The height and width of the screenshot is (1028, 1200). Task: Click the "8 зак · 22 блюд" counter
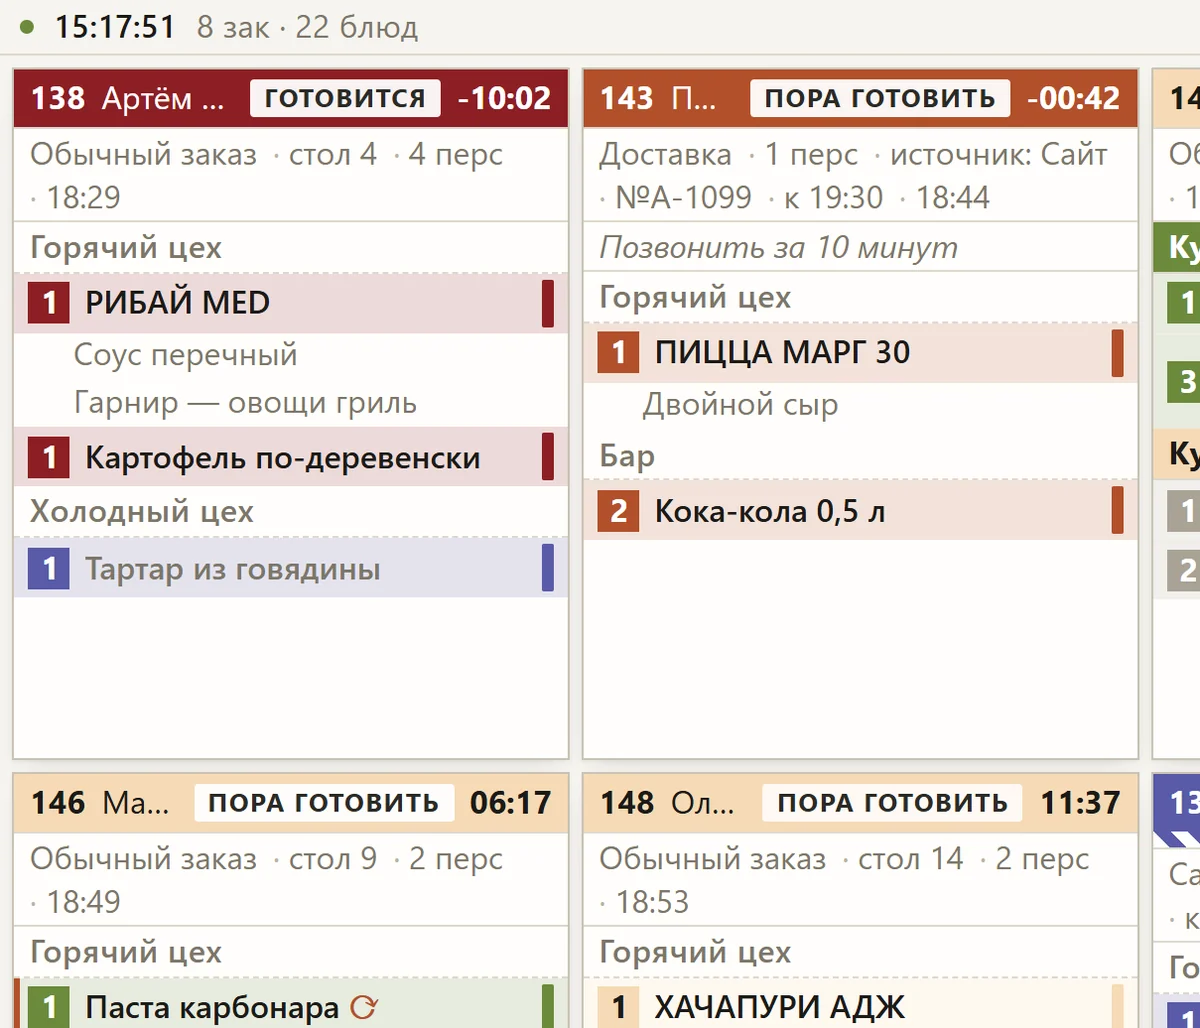(x=307, y=27)
